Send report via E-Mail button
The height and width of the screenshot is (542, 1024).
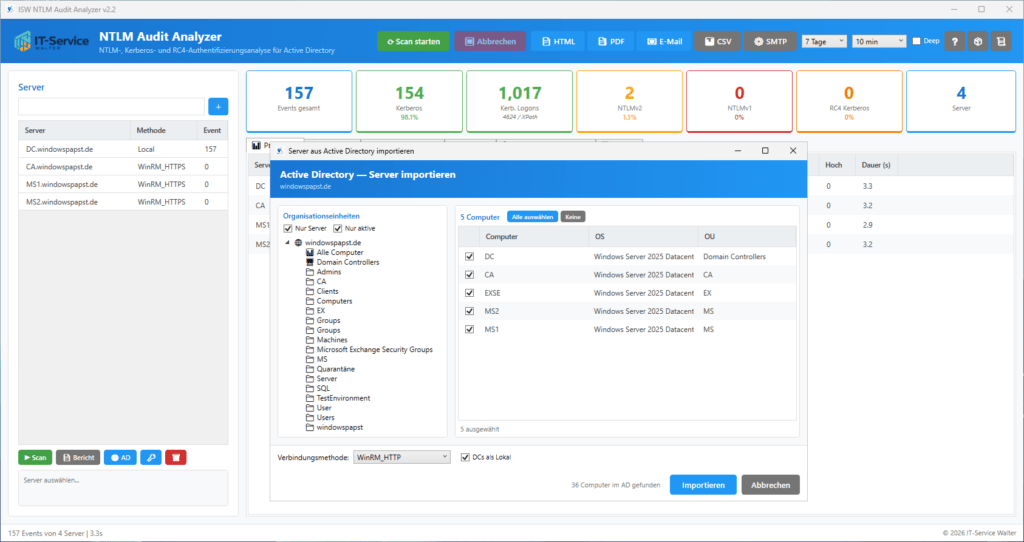pyautogui.click(x=664, y=41)
